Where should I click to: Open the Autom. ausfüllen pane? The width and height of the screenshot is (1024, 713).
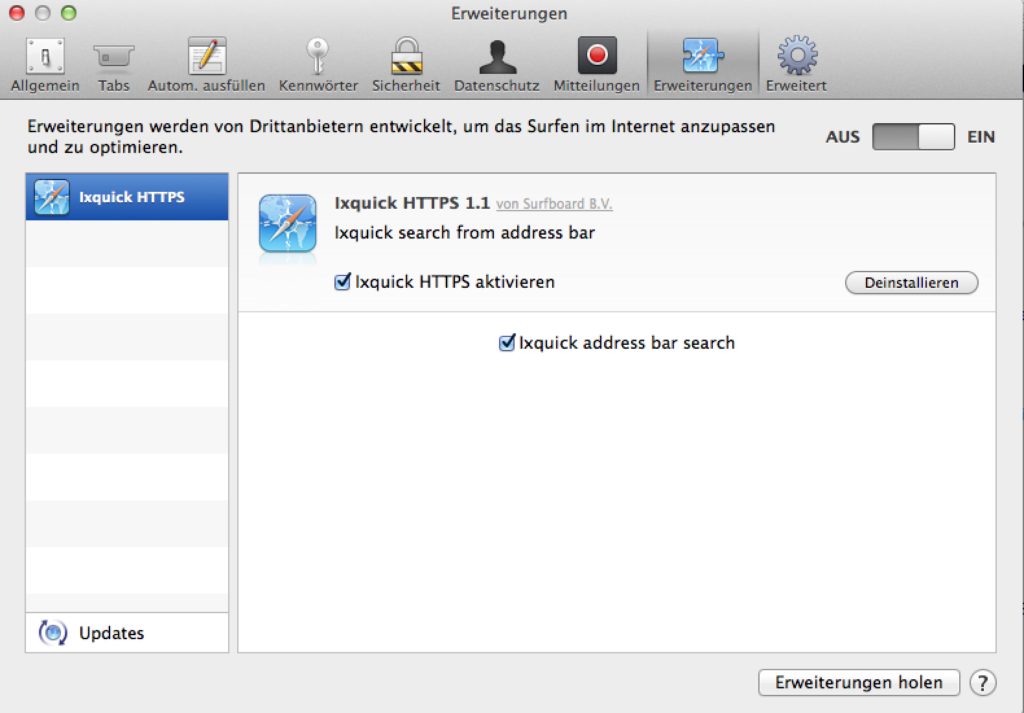click(x=206, y=65)
